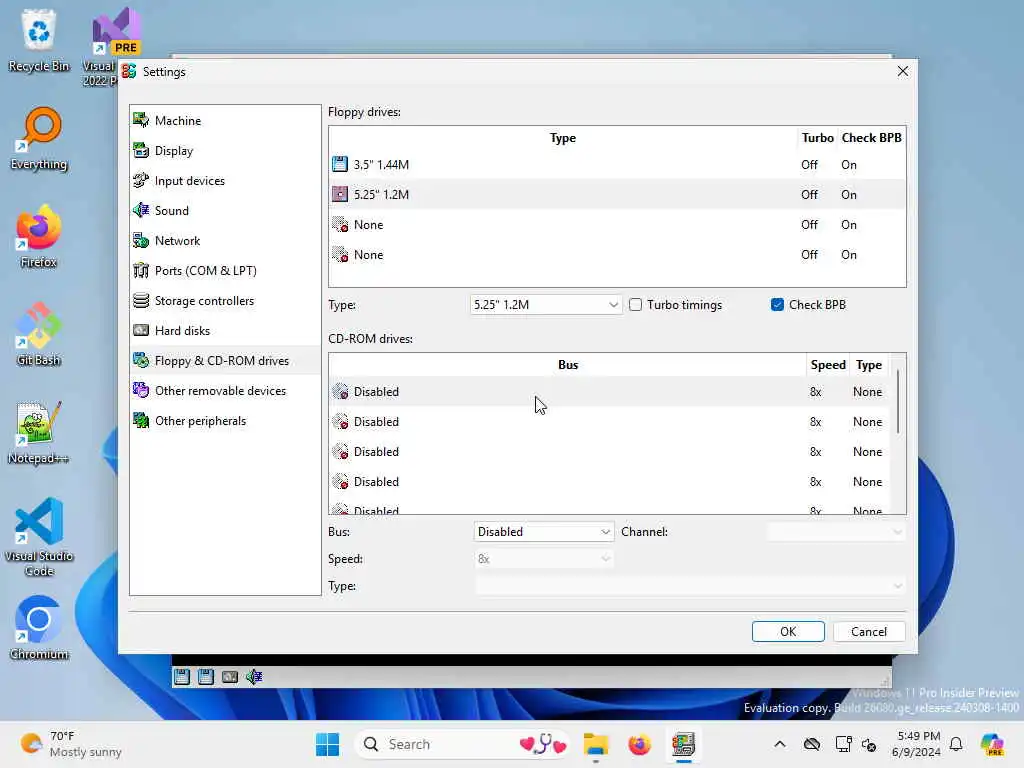Cancel the Settings dialog
The width and height of the screenshot is (1024, 768).
[869, 632]
